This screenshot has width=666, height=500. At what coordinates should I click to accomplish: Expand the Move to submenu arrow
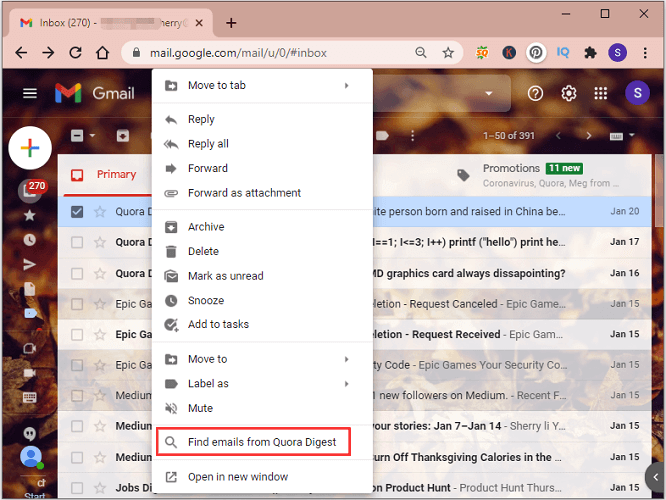(347, 359)
